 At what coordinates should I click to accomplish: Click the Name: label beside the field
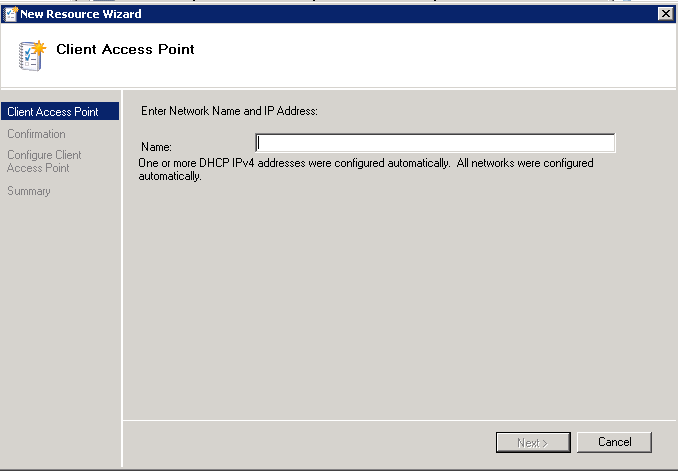pos(157,147)
